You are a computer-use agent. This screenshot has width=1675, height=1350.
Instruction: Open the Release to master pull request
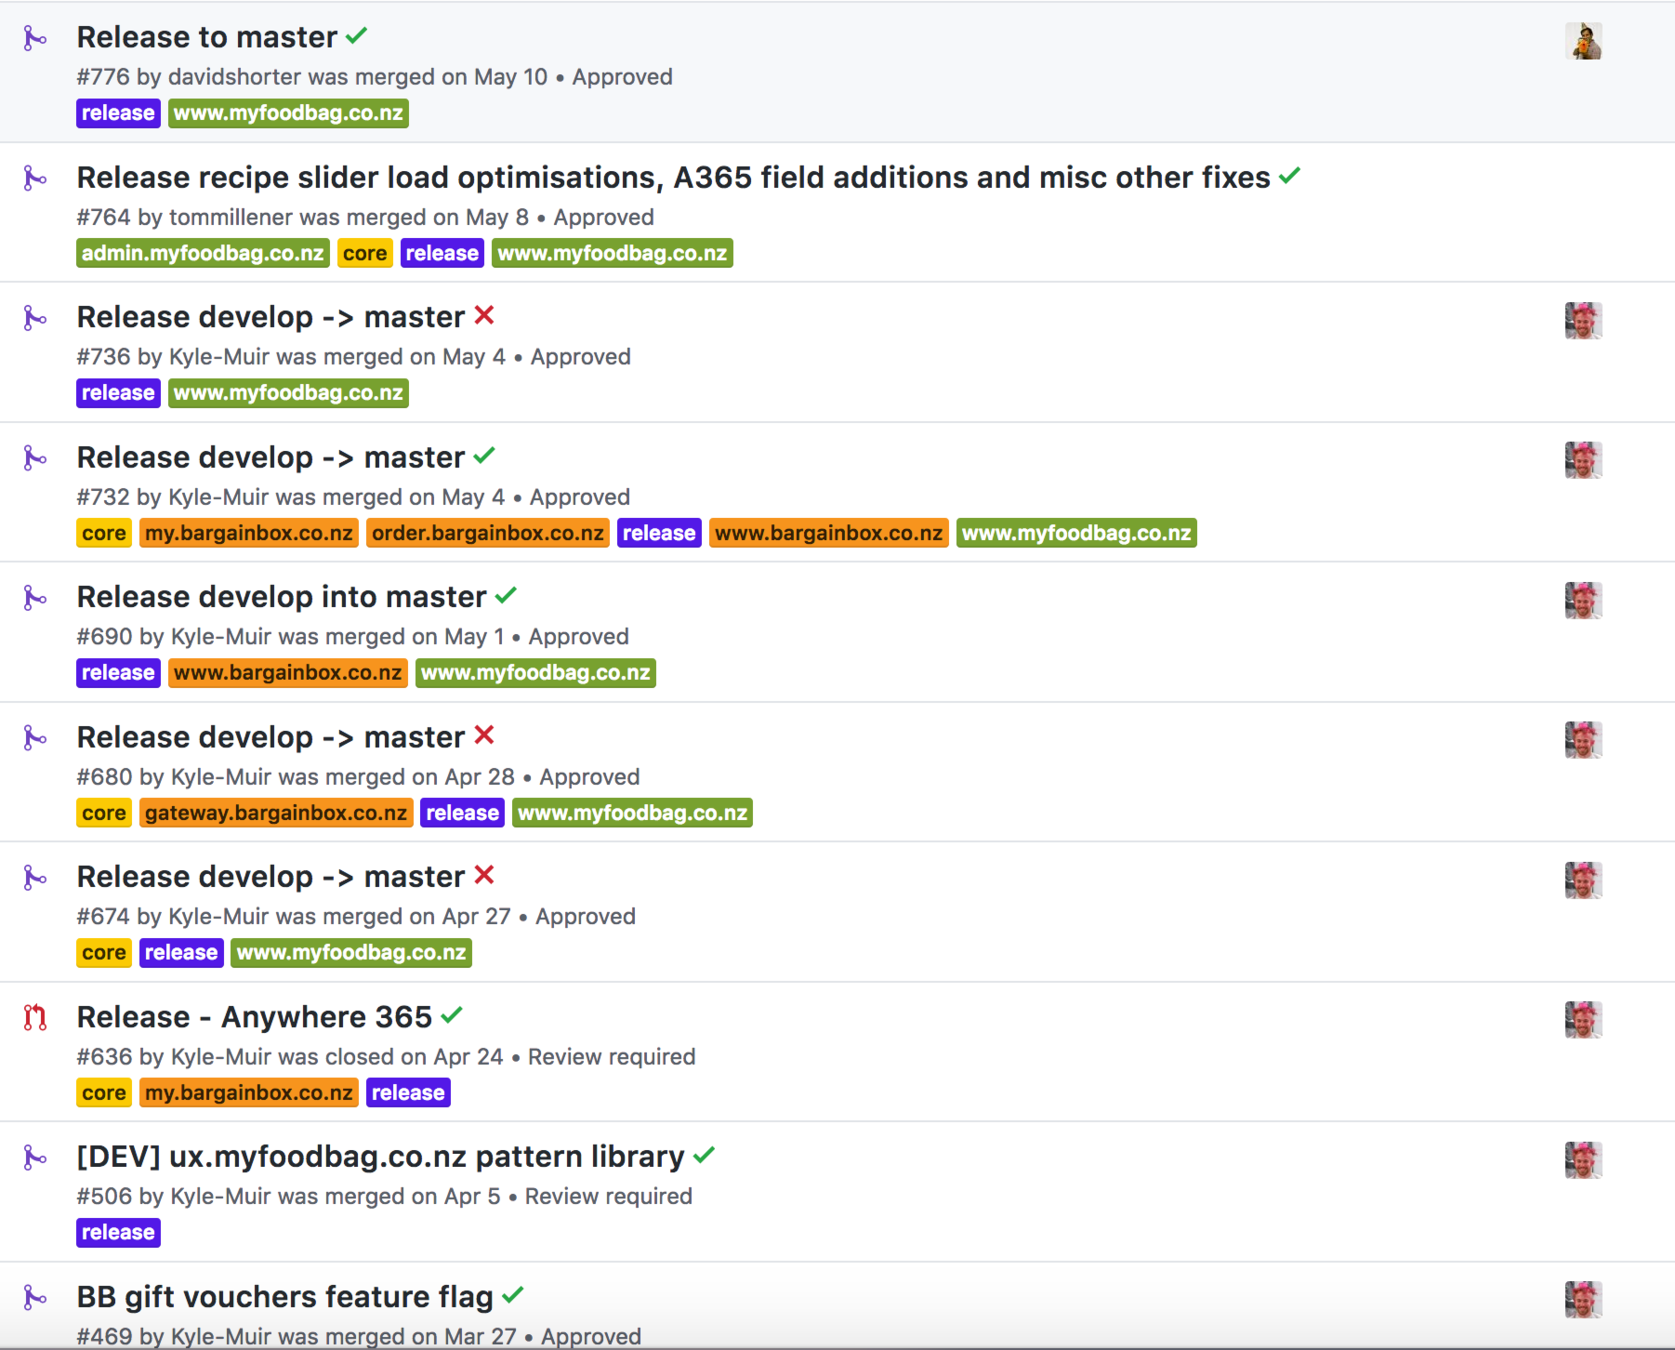coord(207,37)
